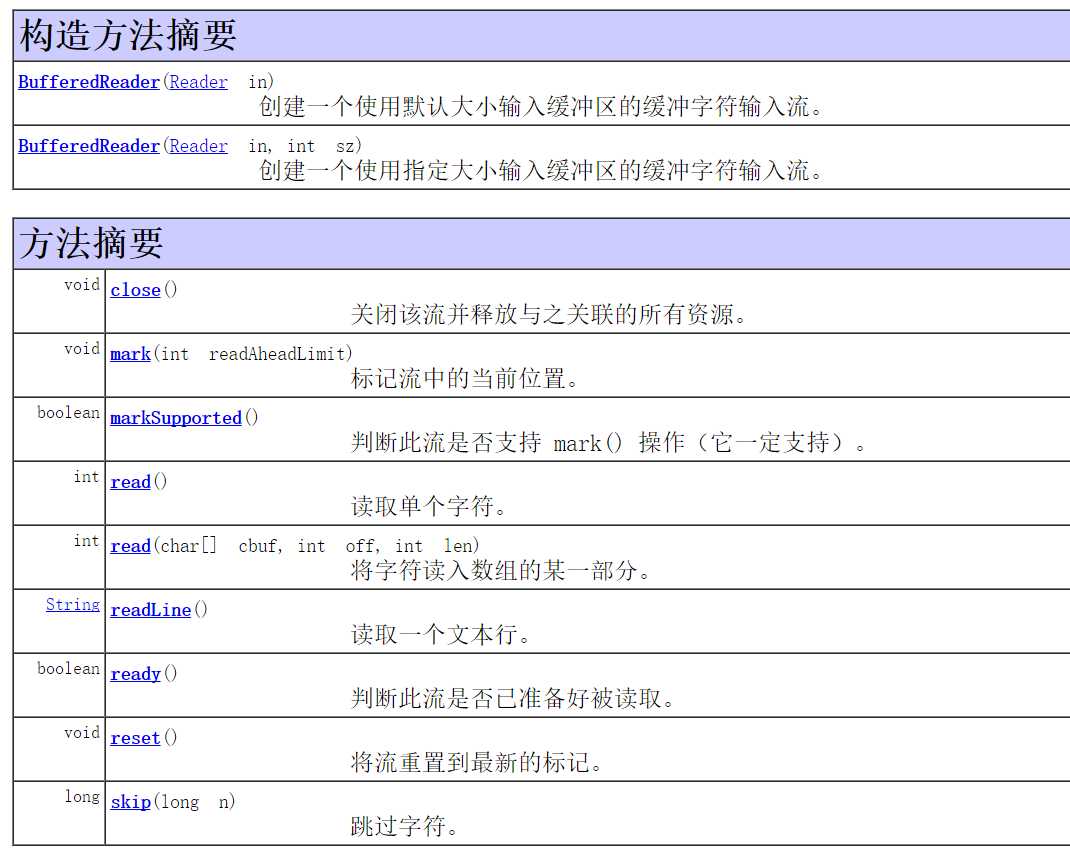This screenshot has height=856, width=1070.
Task: Open the String return type link
Action: click(x=73, y=605)
